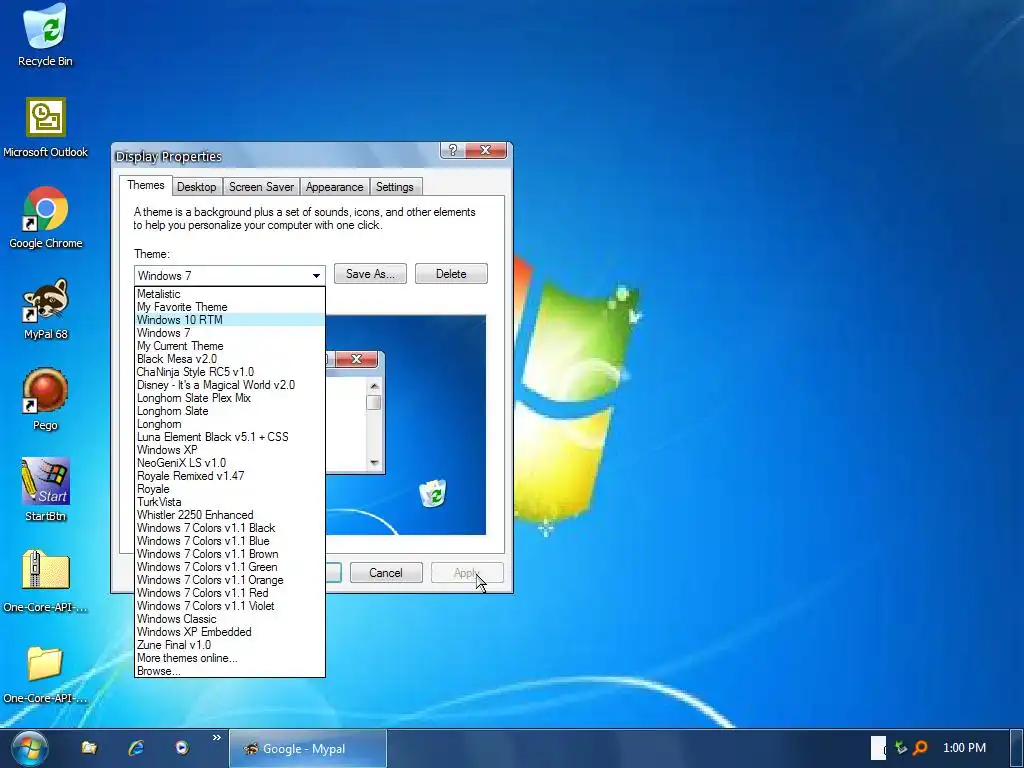Open the Settings tab
1024x768 pixels.
coord(394,187)
